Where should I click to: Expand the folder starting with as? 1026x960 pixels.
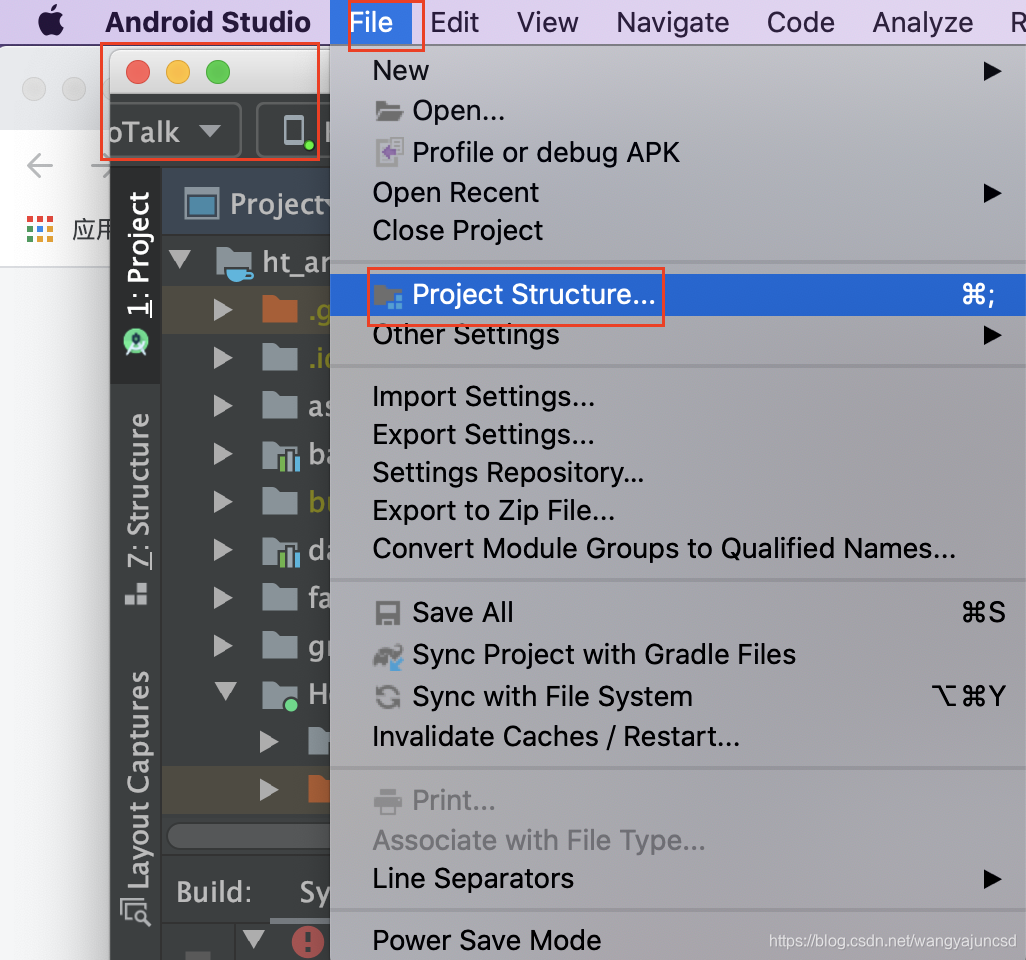223,406
